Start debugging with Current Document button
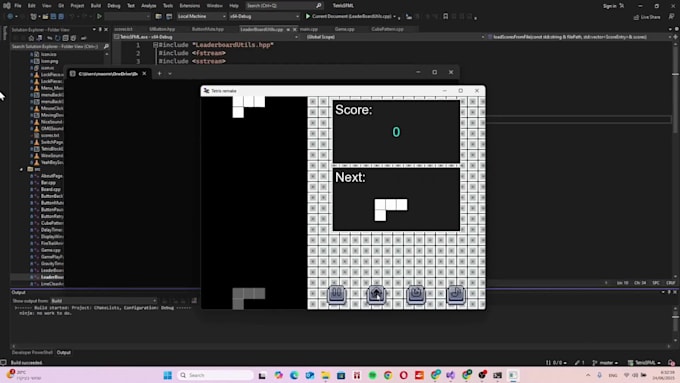The height and width of the screenshot is (383, 680). 350,16
